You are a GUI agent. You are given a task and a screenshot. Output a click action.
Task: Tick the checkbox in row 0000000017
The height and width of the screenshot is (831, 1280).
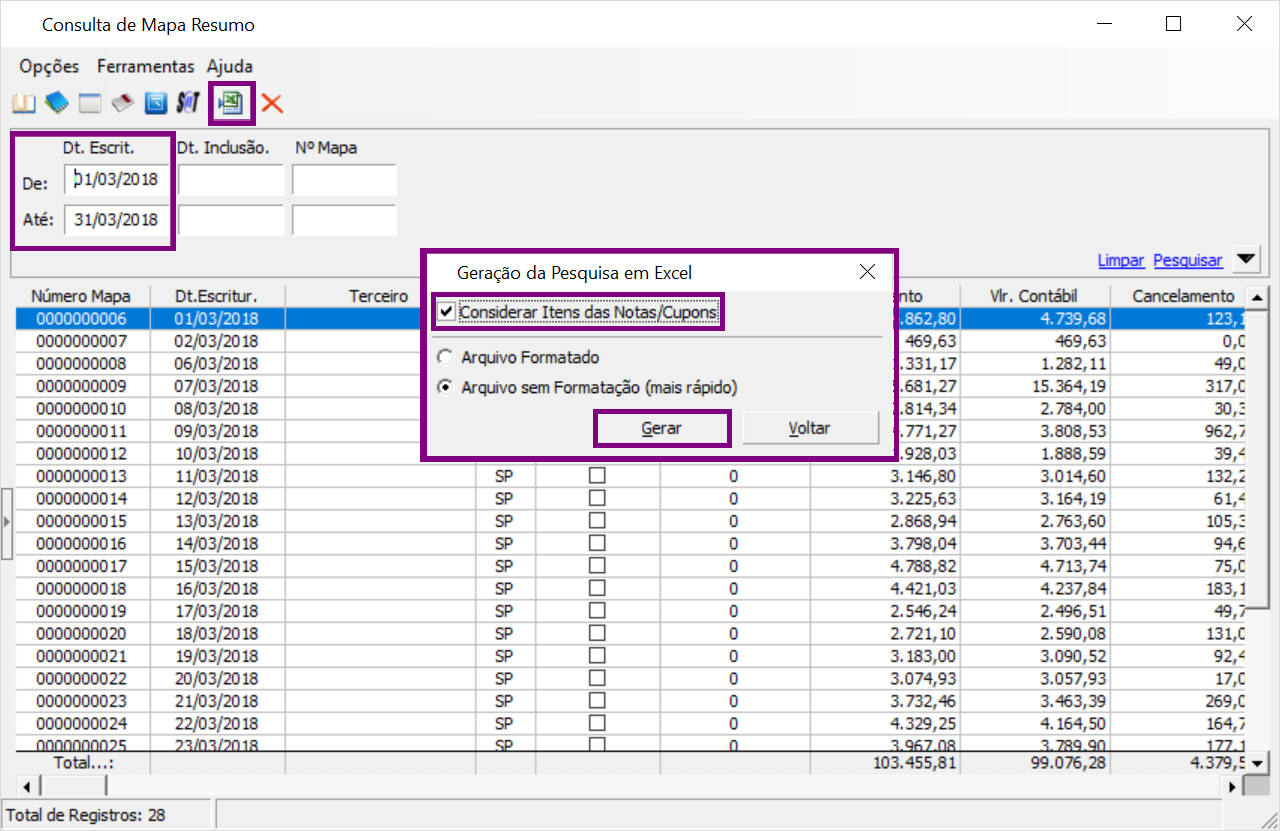(597, 565)
